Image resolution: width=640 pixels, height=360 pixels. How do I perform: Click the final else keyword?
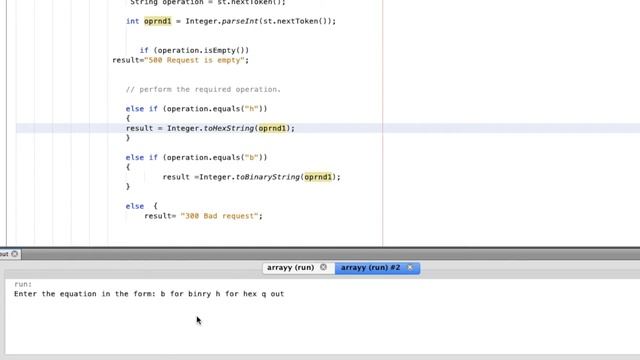(x=135, y=206)
